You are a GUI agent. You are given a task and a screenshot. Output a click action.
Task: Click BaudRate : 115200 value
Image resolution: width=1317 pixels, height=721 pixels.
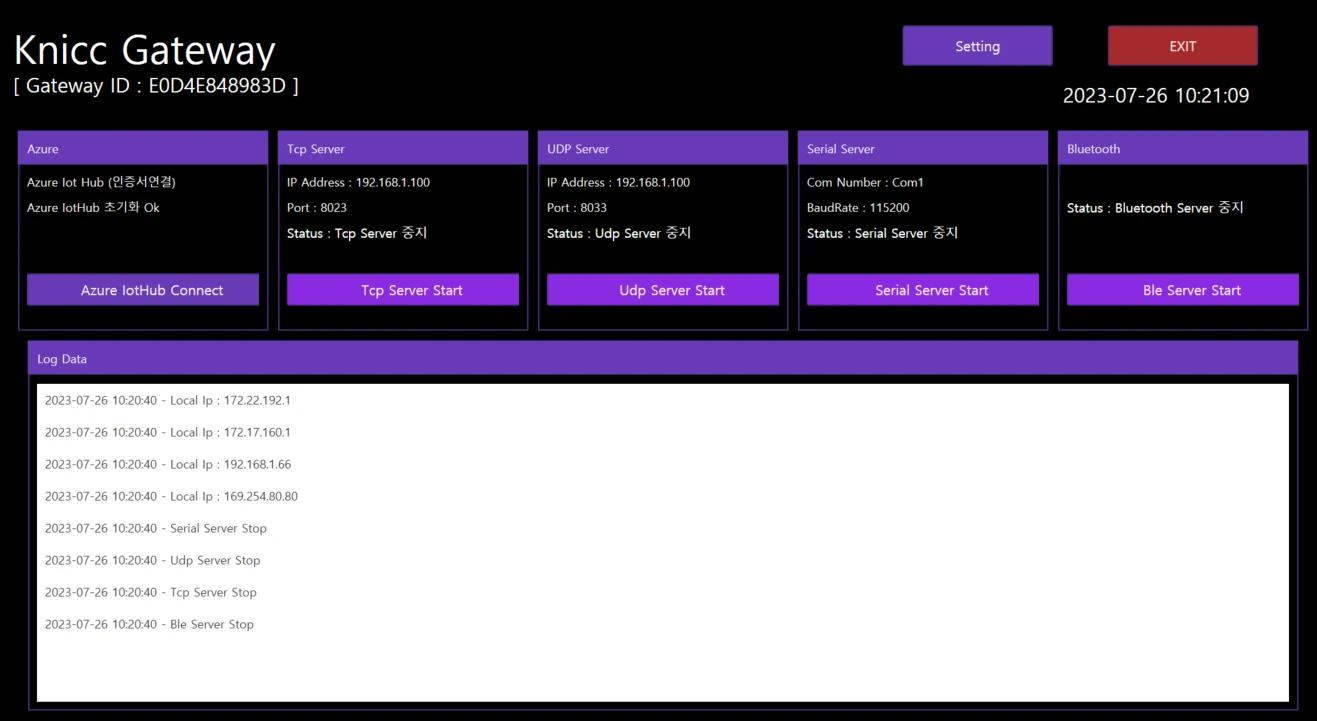pyautogui.click(x=858, y=207)
